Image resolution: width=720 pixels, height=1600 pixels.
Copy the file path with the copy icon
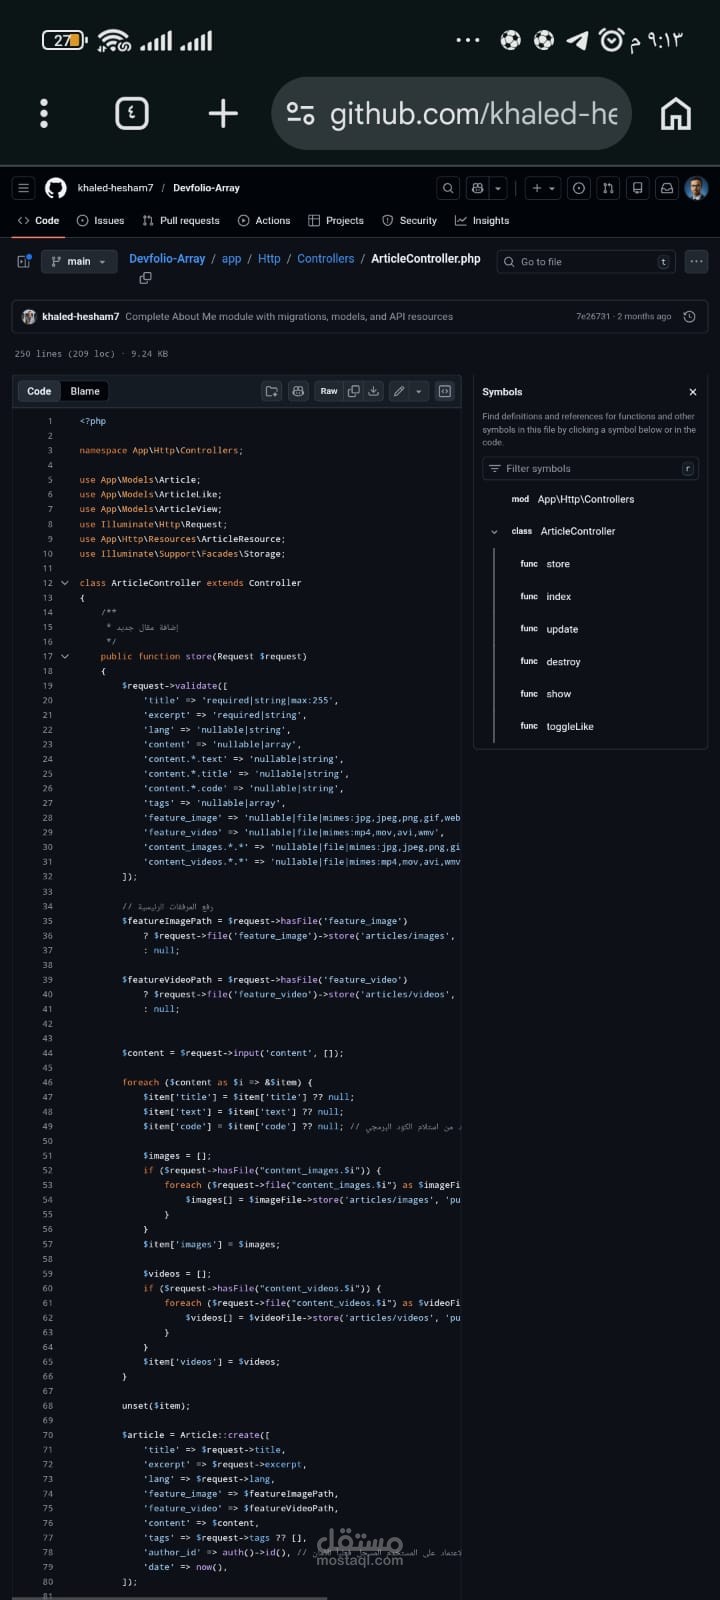[x=145, y=278]
